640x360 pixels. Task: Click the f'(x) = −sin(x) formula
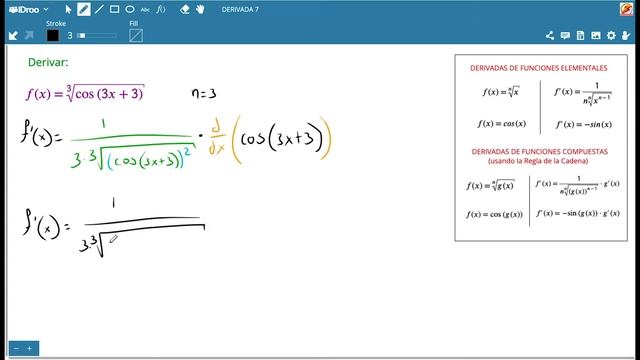pos(584,124)
